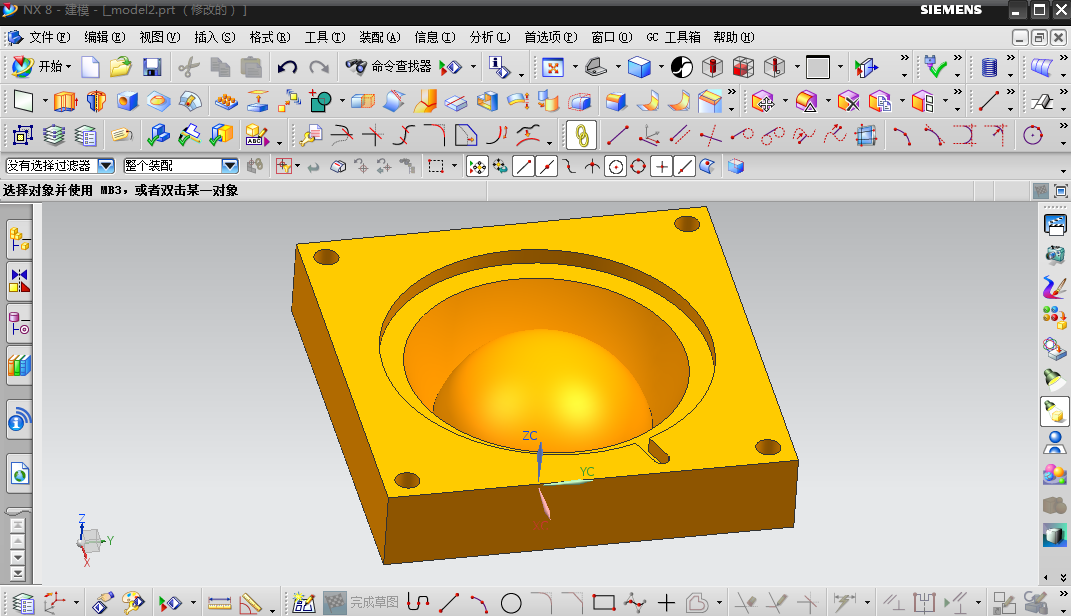
Task: Expand dropdown arrow beside Sketch plane icon
Action: pyautogui.click(x=45, y=102)
